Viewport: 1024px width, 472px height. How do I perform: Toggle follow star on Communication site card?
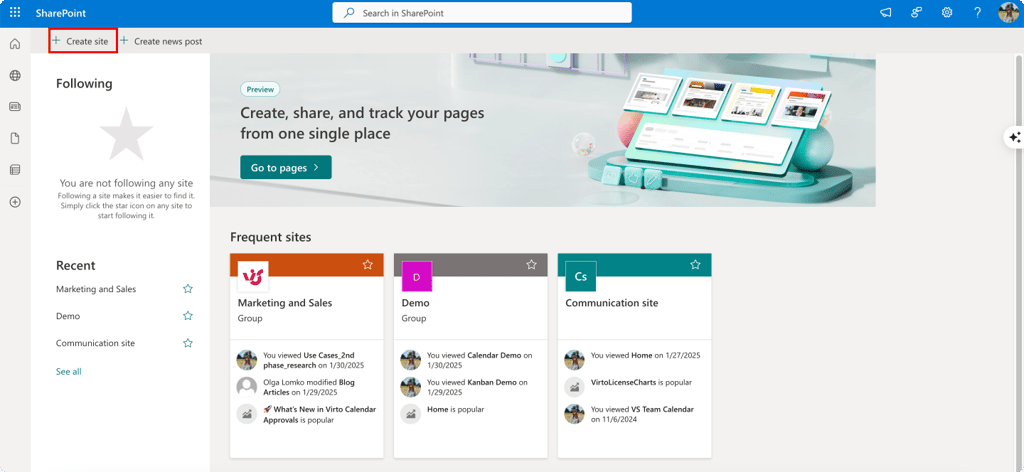[x=696, y=264]
